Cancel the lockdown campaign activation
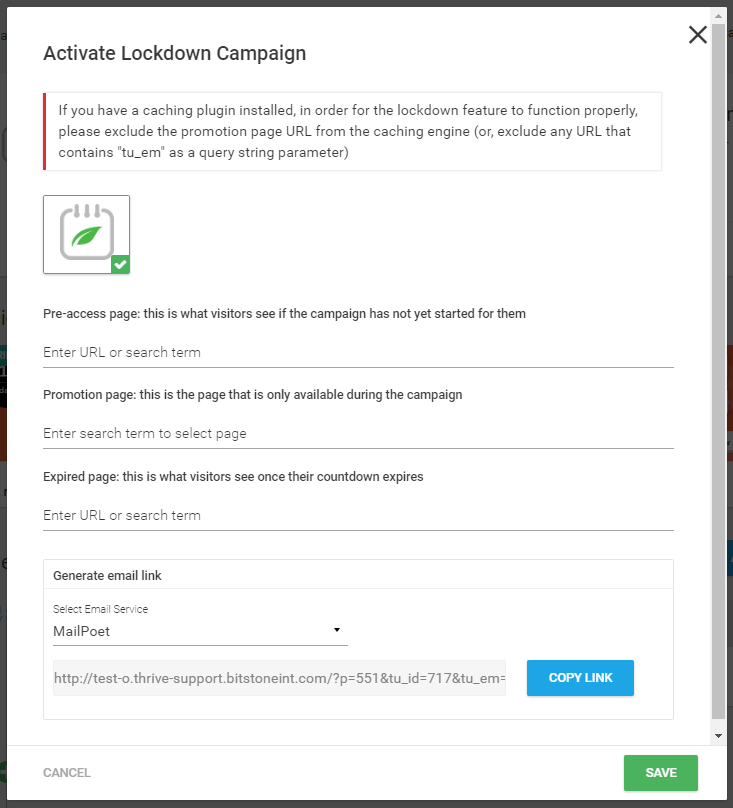 pyautogui.click(x=66, y=773)
